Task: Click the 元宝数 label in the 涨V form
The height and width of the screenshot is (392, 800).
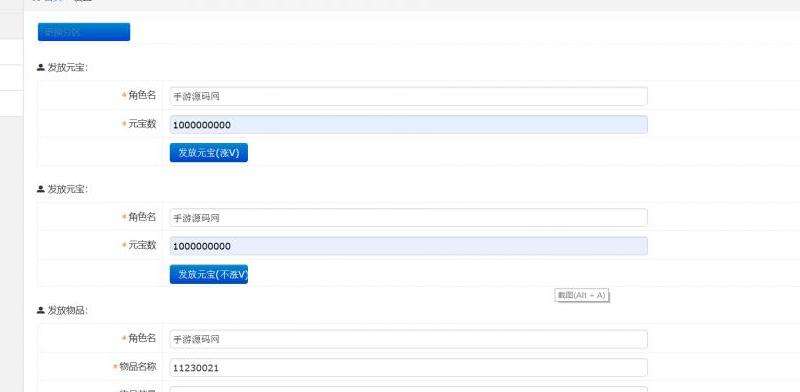Action: (142, 124)
